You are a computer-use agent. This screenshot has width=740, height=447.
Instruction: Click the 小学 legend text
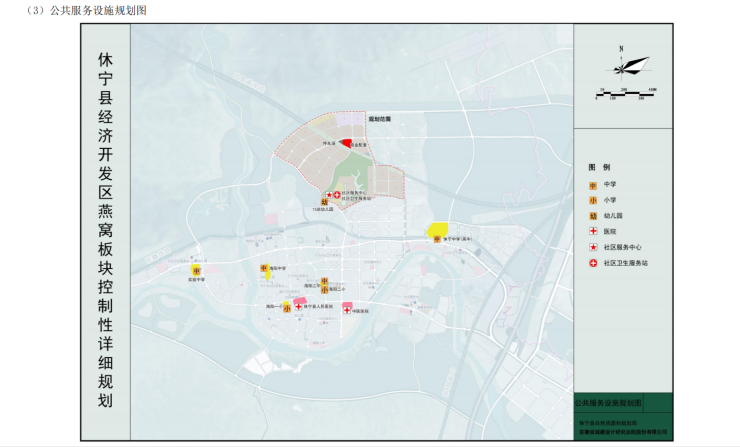coord(610,200)
